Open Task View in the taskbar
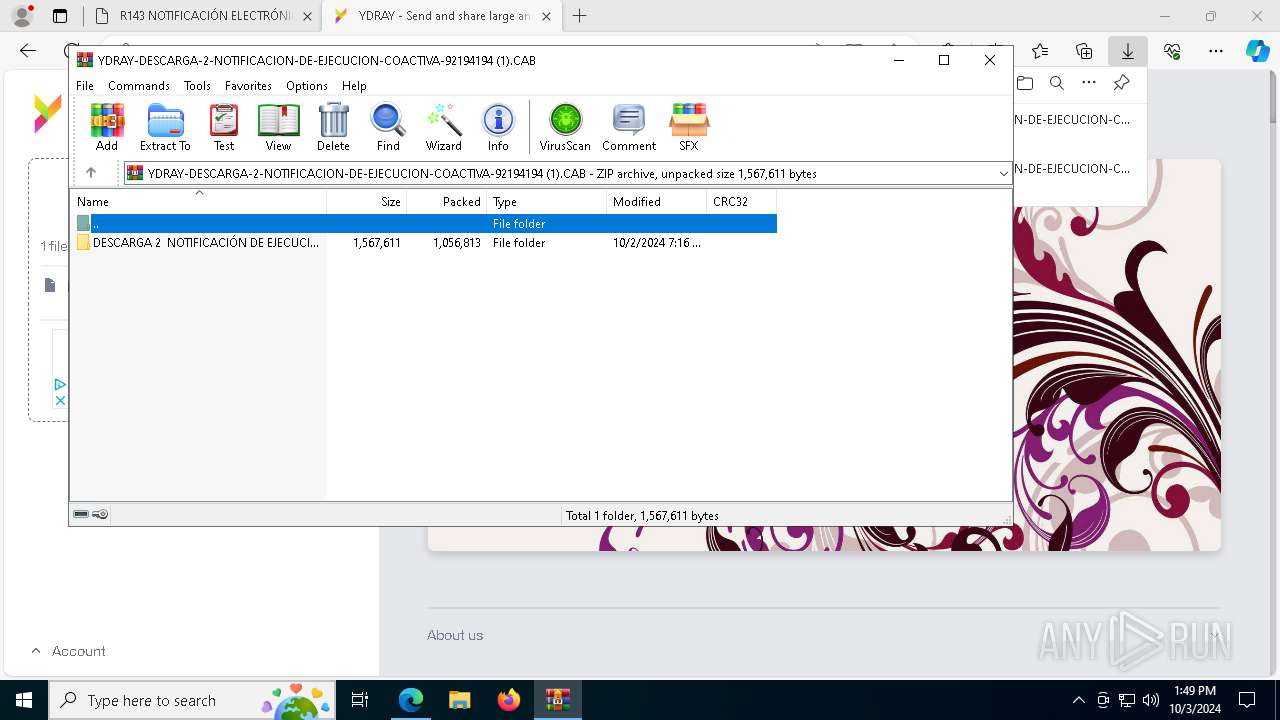The image size is (1280, 720). click(x=361, y=700)
